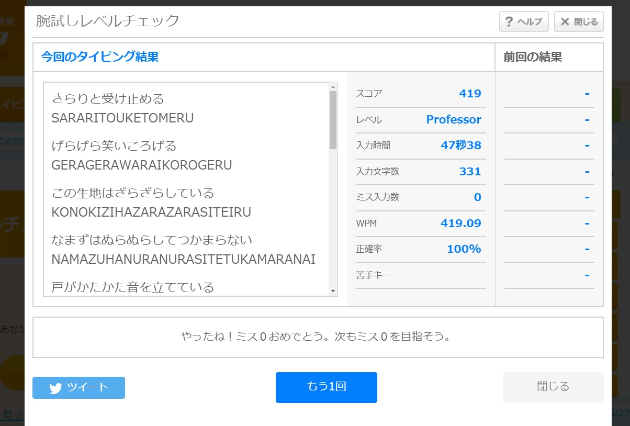Click the line NAMAZUHANURANURASITETUKAMARANAI
The image size is (630, 426).
183,259
